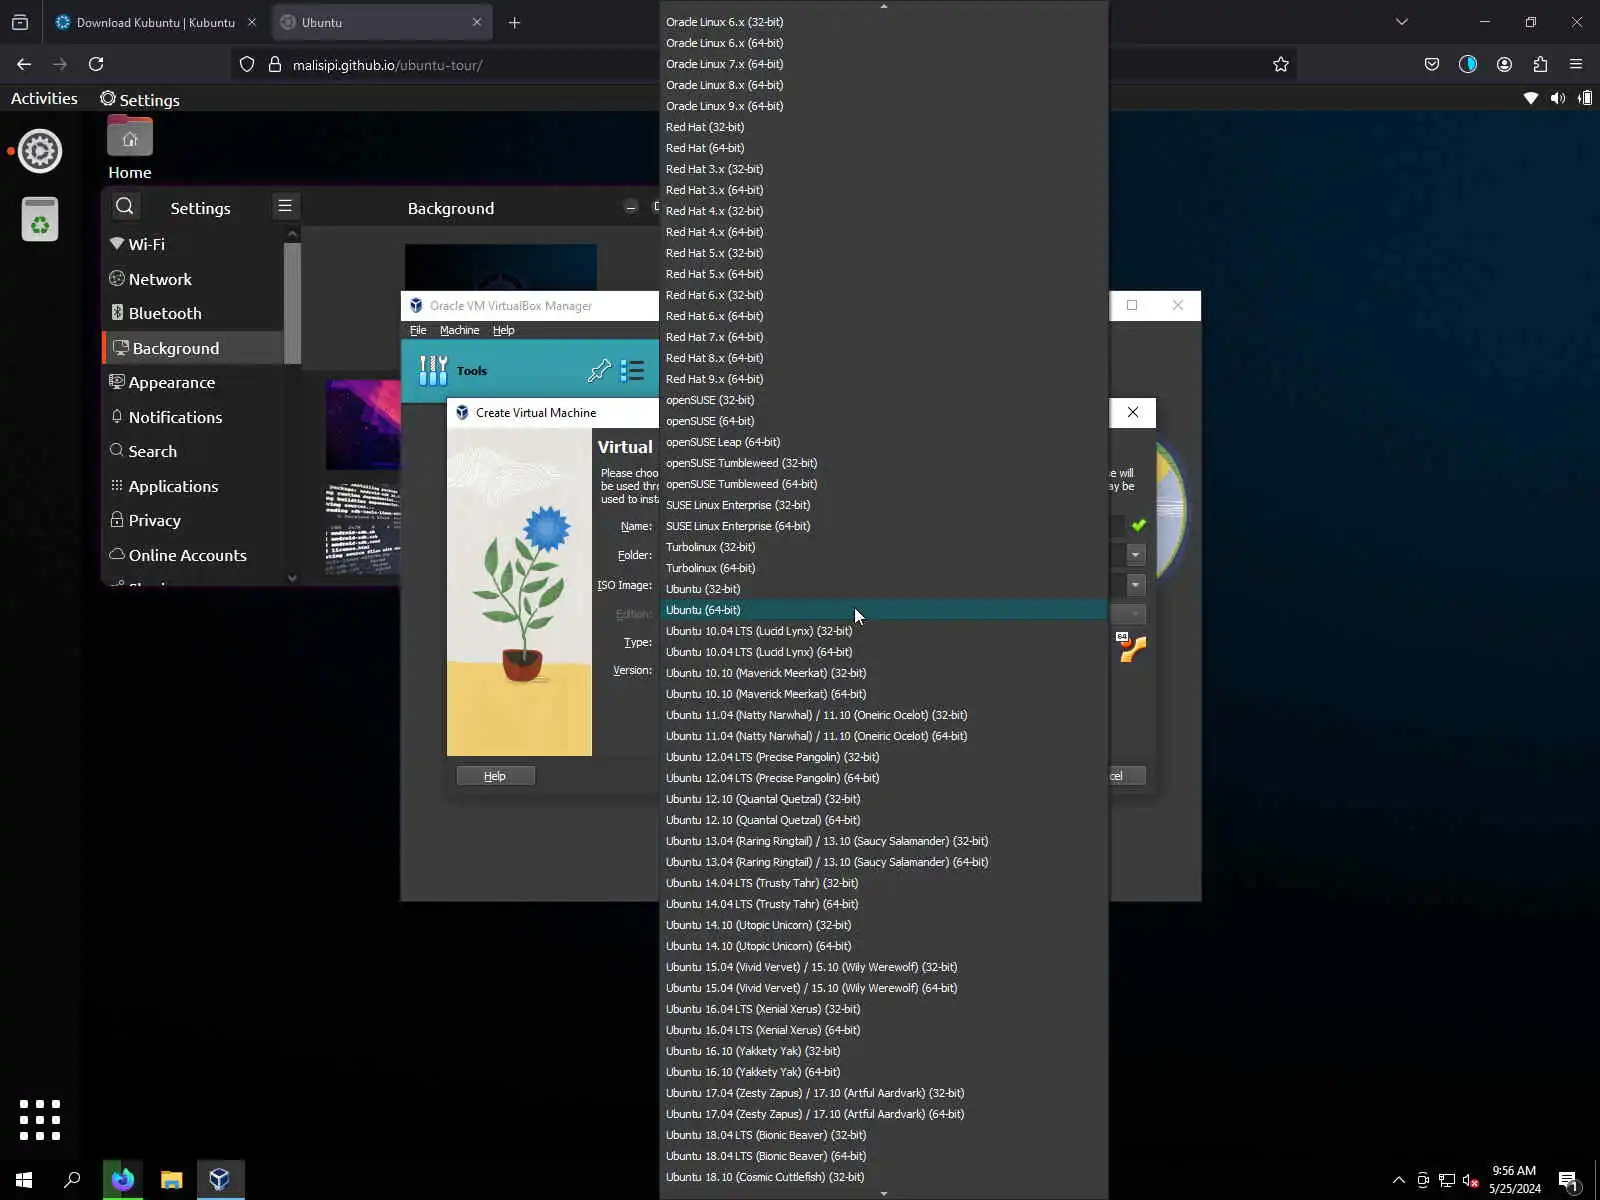This screenshot has width=1600, height=1200.
Task: Open the Tools list menu icon
Action: pyautogui.click(x=632, y=371)
